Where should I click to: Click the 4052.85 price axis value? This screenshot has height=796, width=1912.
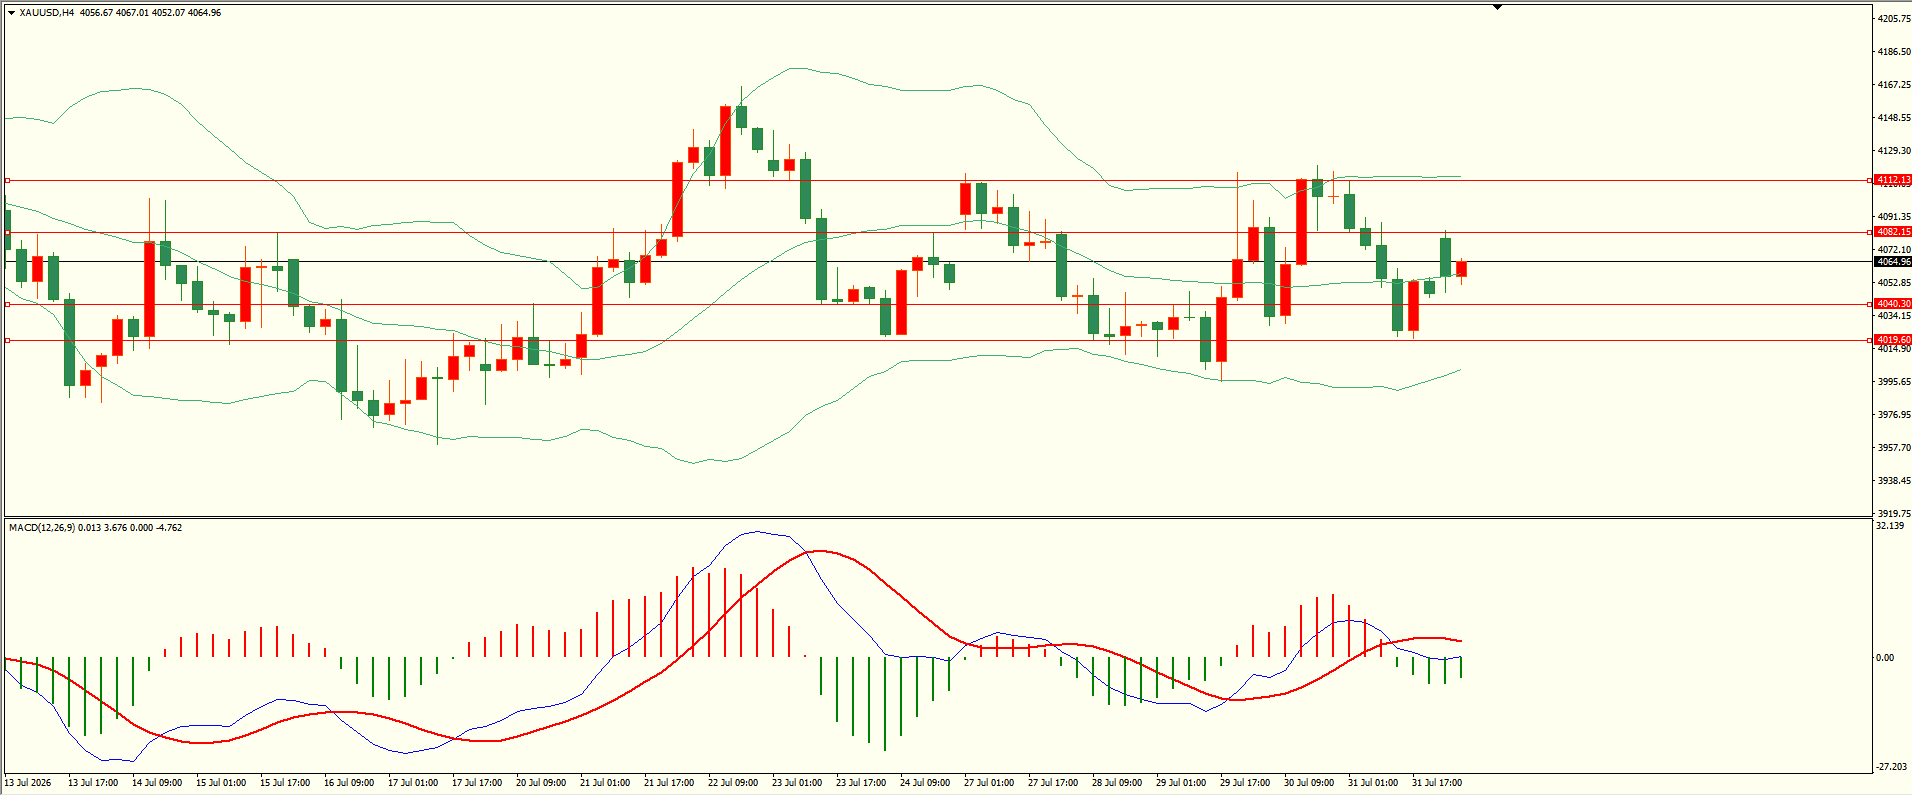coord(1894,283)
